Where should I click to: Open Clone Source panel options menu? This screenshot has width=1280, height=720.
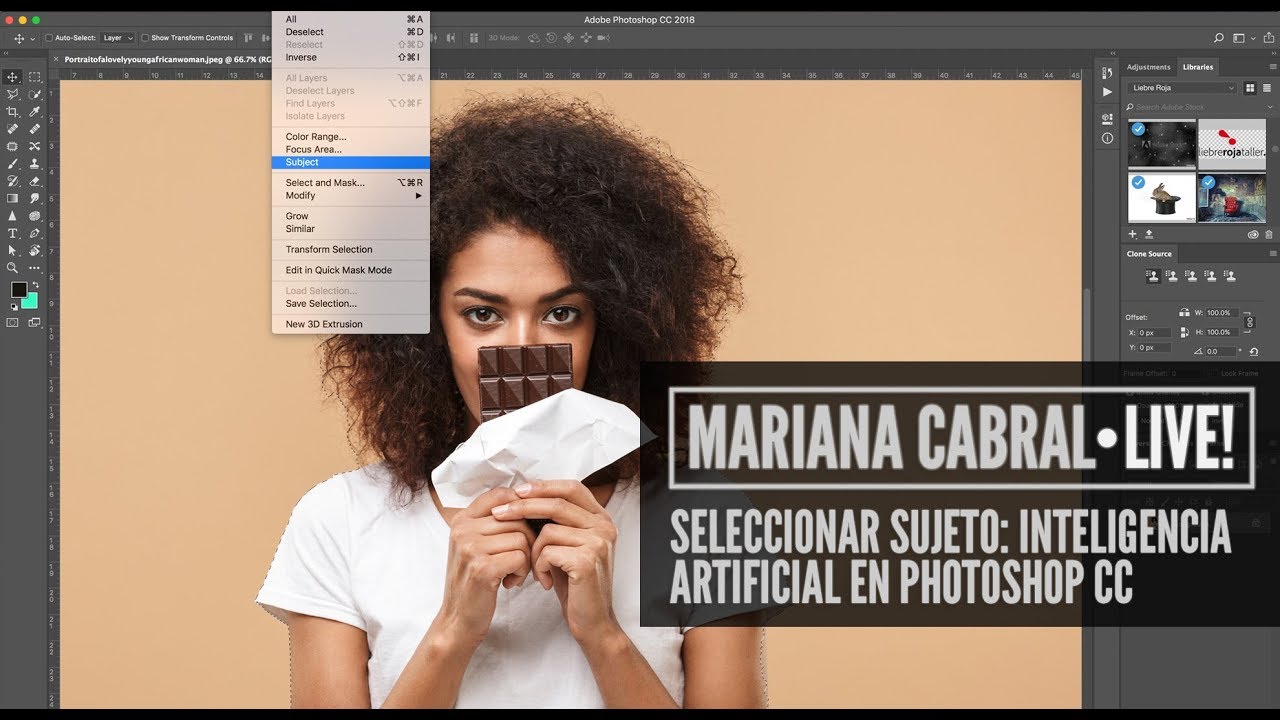(x=1273, y=253)
